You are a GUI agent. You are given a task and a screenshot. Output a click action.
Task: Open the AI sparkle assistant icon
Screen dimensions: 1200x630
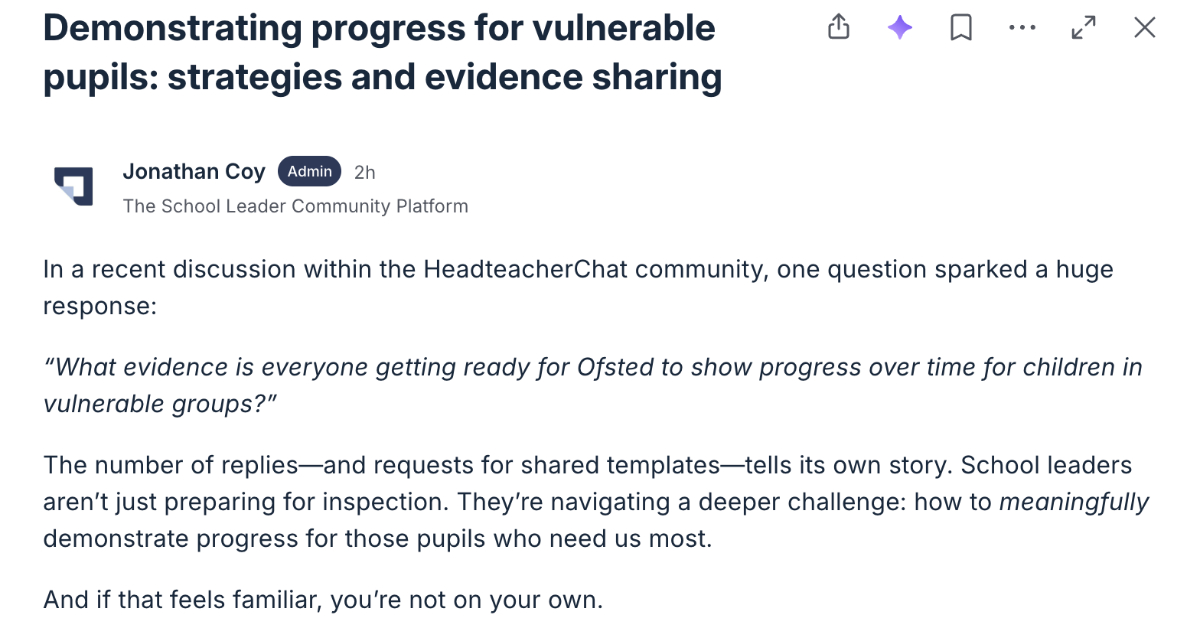point(900,28)
